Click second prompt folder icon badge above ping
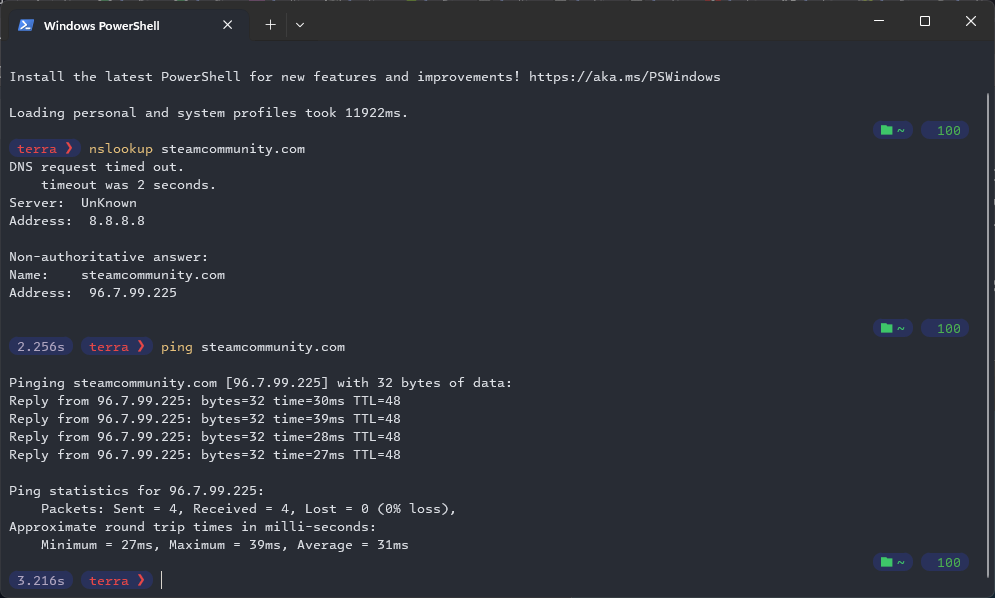995x598 pixels. tap(893, 328)
